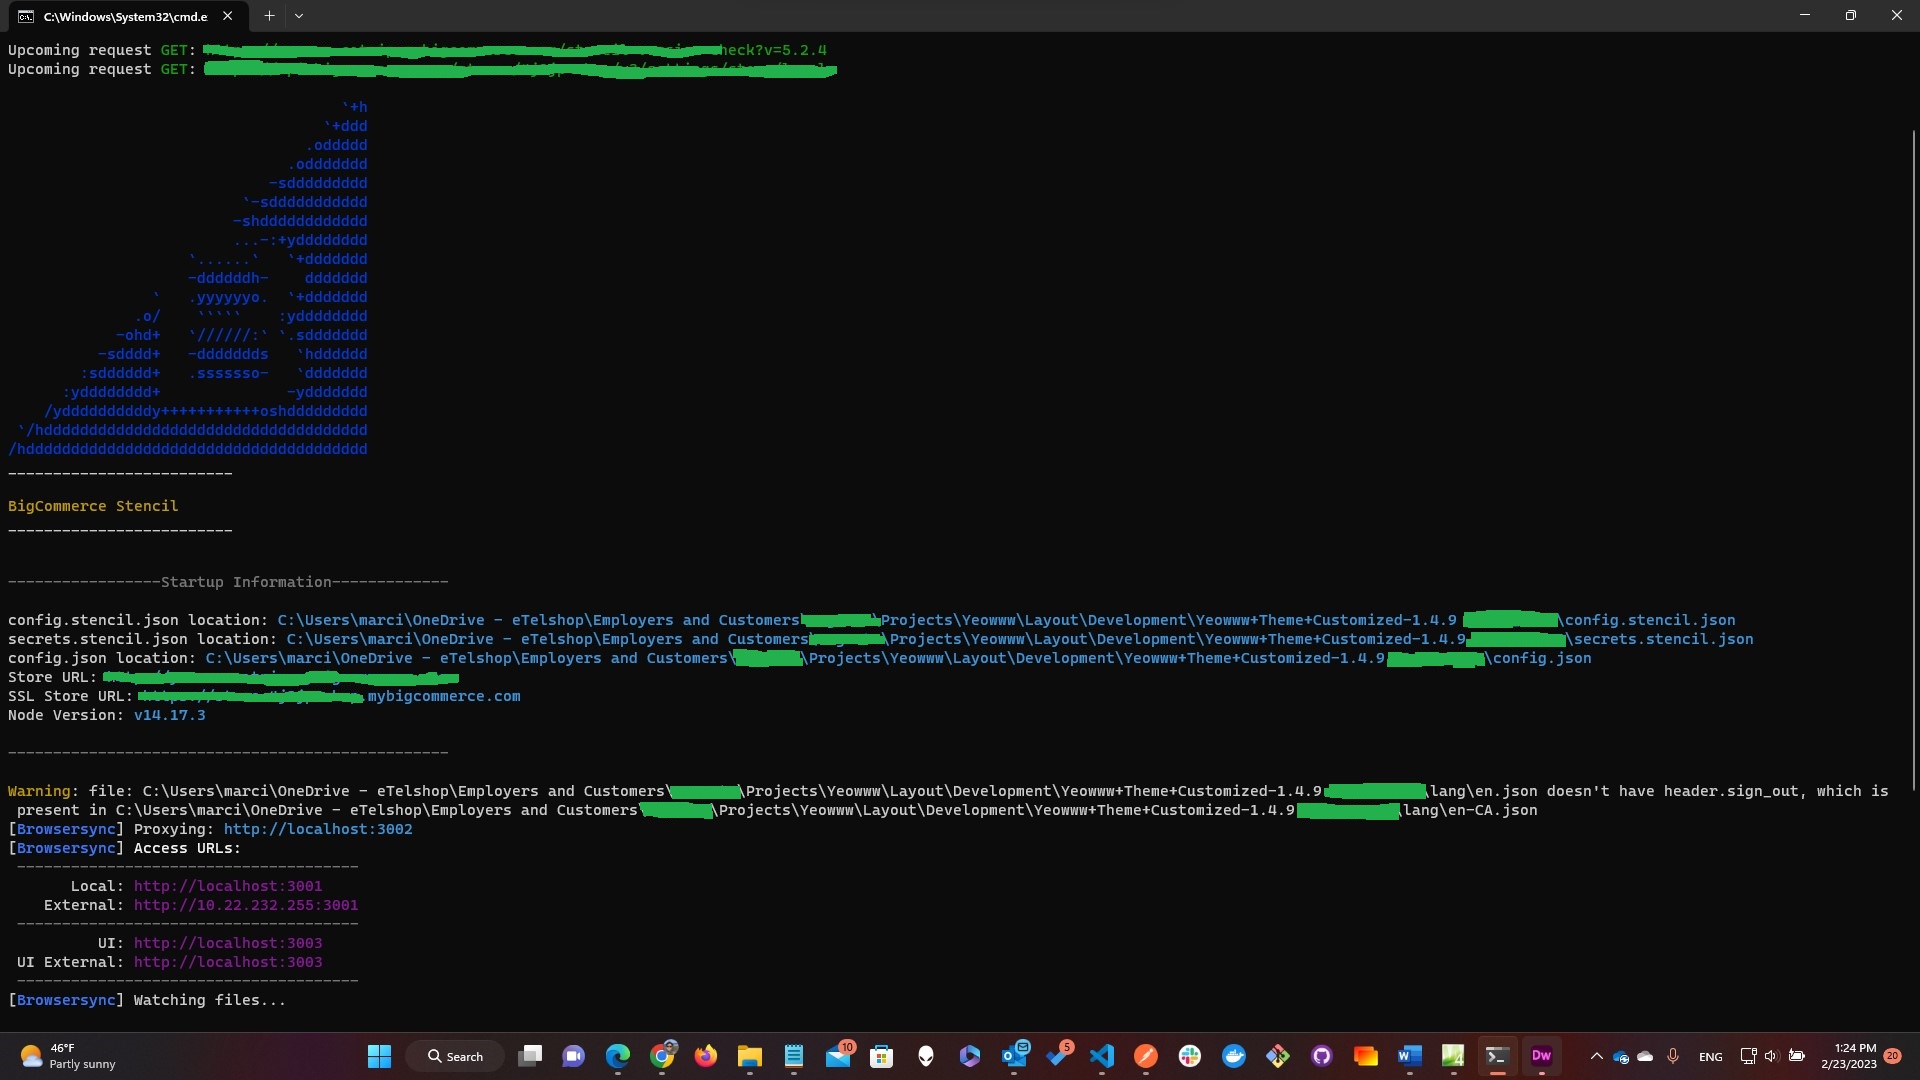The image size is (1920, 1080).
Task: Open Microsoft Store from the taskbar
Action: pyautogui.click(x=881, y=1056)
